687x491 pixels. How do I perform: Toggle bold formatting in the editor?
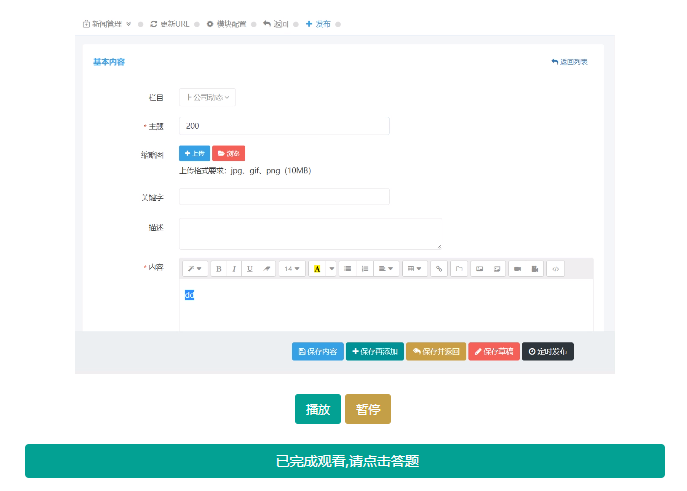(x=219, y=268)
